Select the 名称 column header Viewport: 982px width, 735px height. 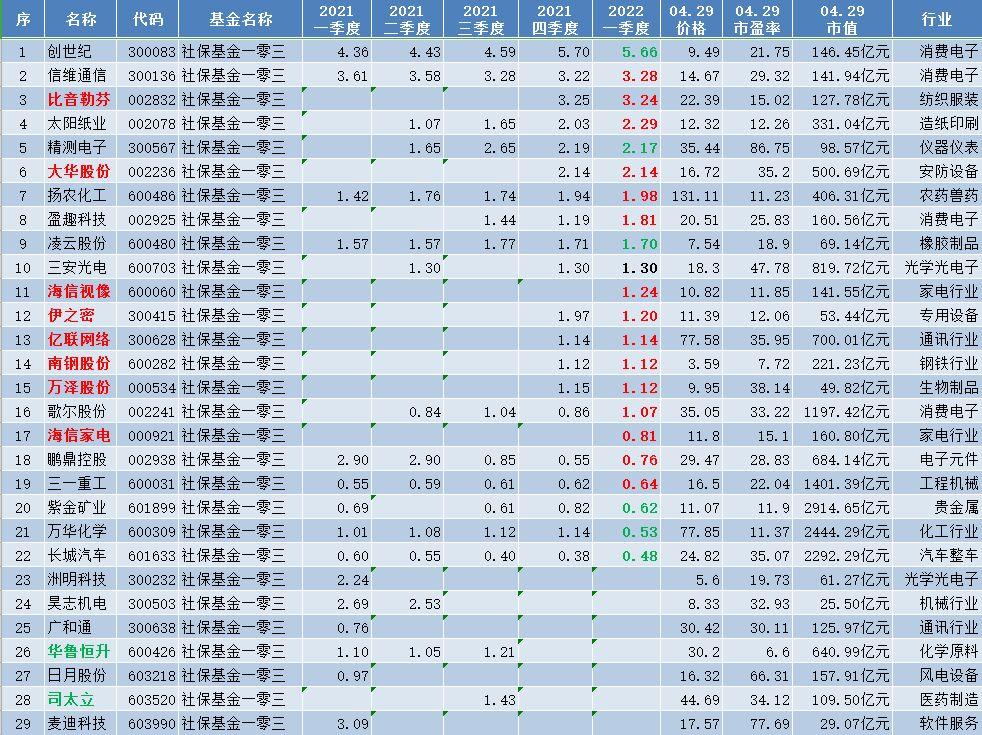[81, 19]
